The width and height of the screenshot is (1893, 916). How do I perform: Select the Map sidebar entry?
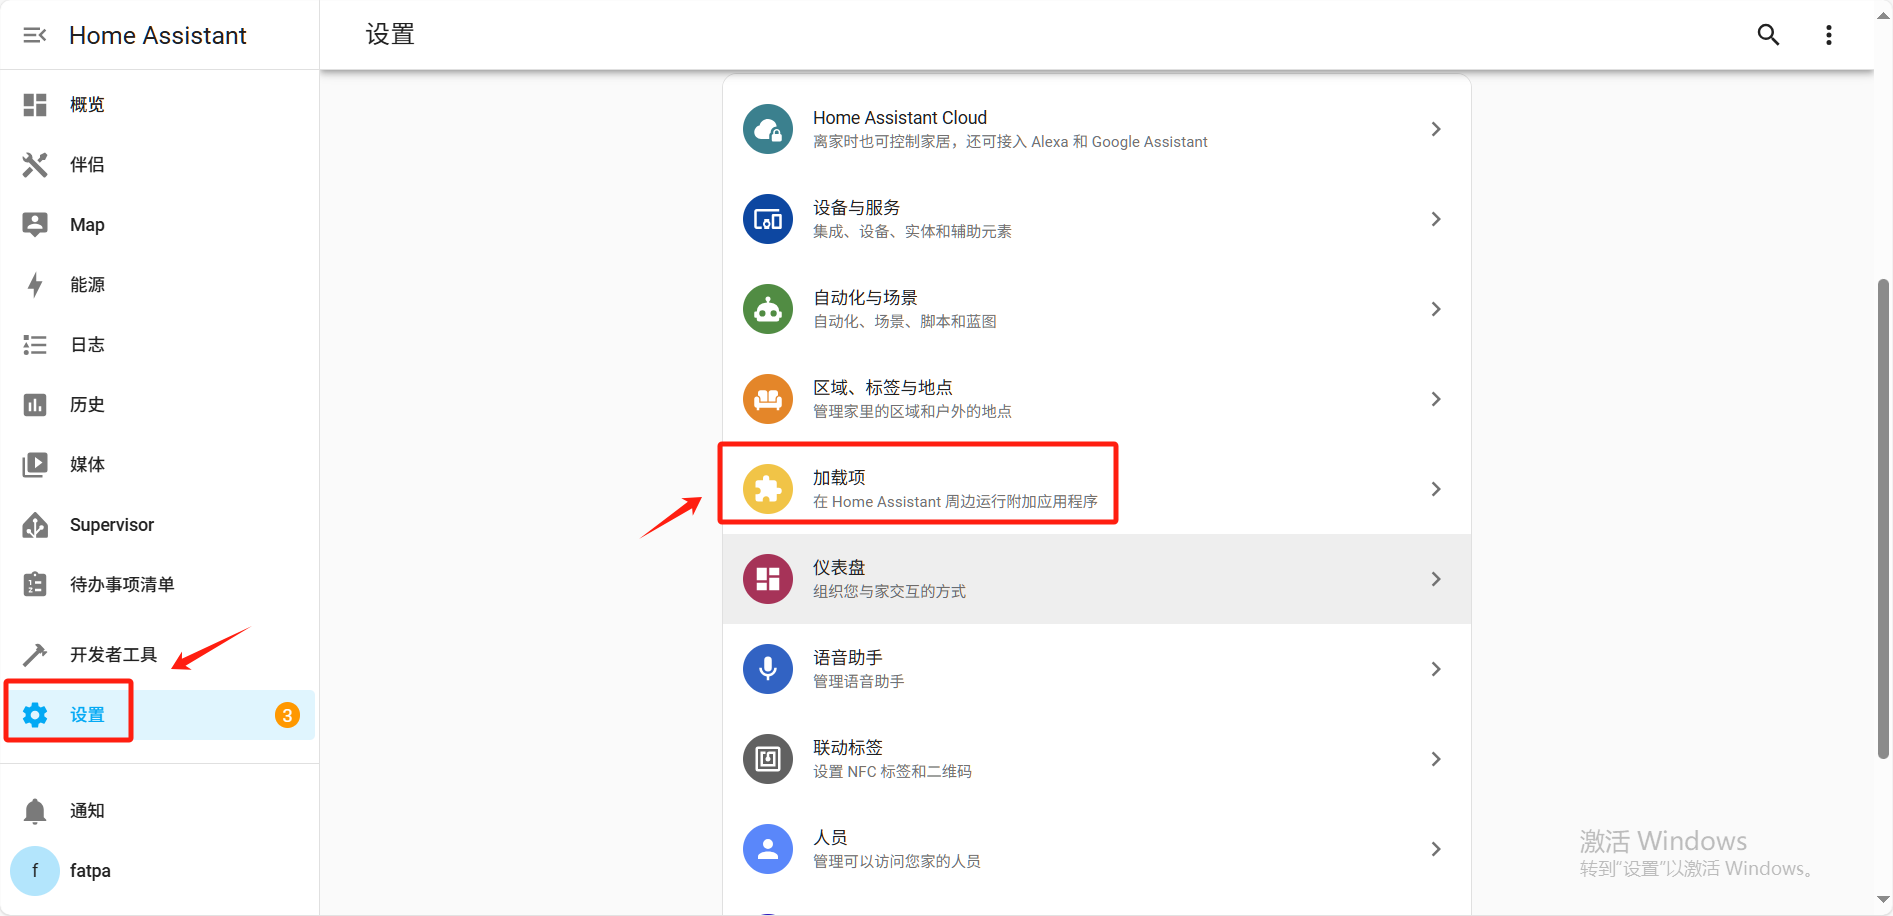point(160,225)
